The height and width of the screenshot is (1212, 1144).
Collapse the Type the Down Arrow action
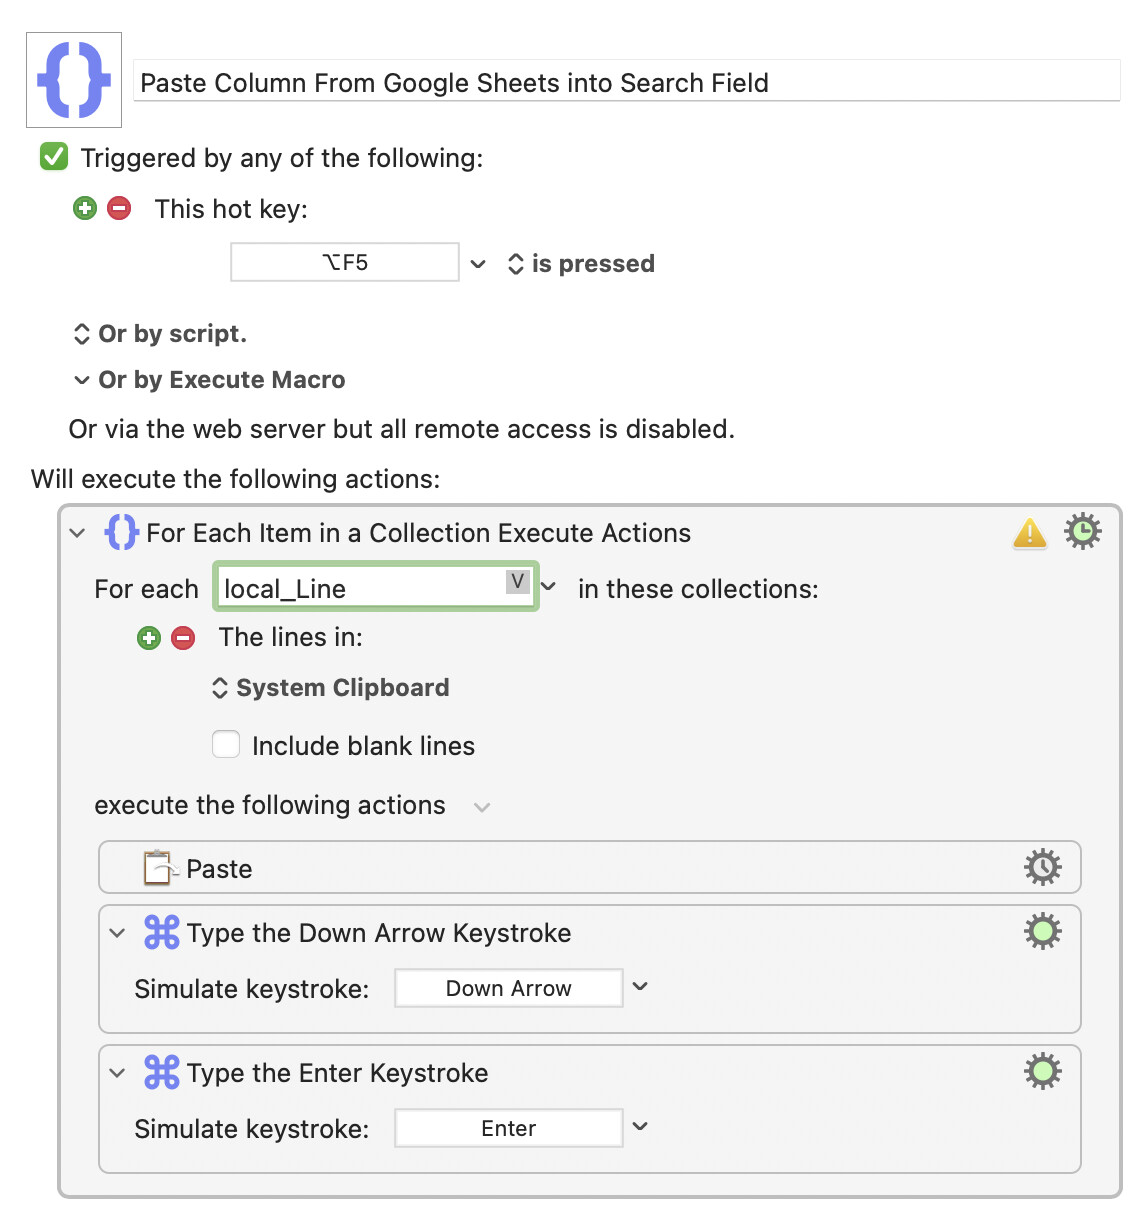coord(118,933)
